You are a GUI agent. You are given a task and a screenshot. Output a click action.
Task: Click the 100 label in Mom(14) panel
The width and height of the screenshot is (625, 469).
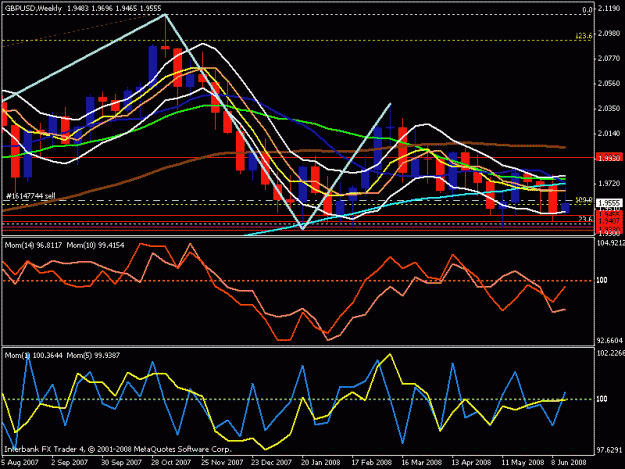[x=602, y=281]
